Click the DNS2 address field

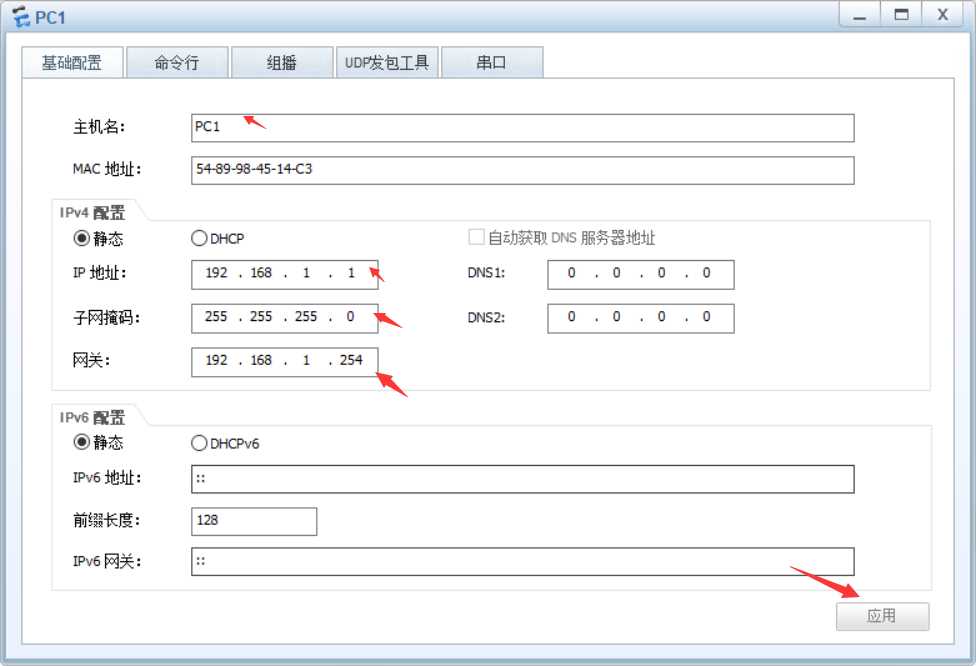[x=640, y=318]
